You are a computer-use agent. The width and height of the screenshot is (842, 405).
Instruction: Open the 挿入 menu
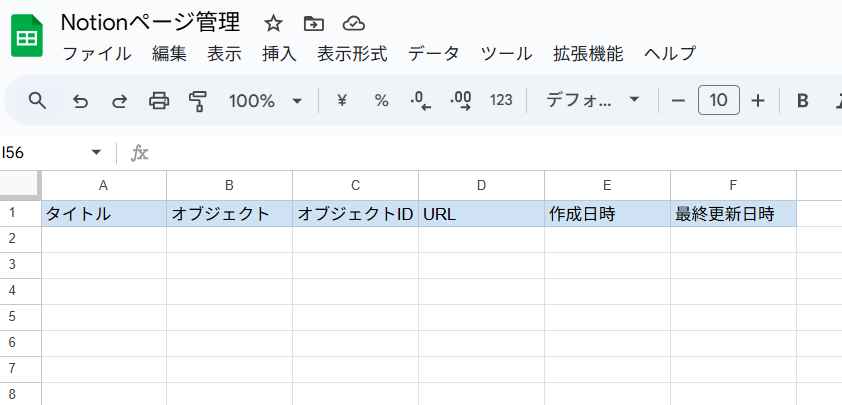coord(279,54)
